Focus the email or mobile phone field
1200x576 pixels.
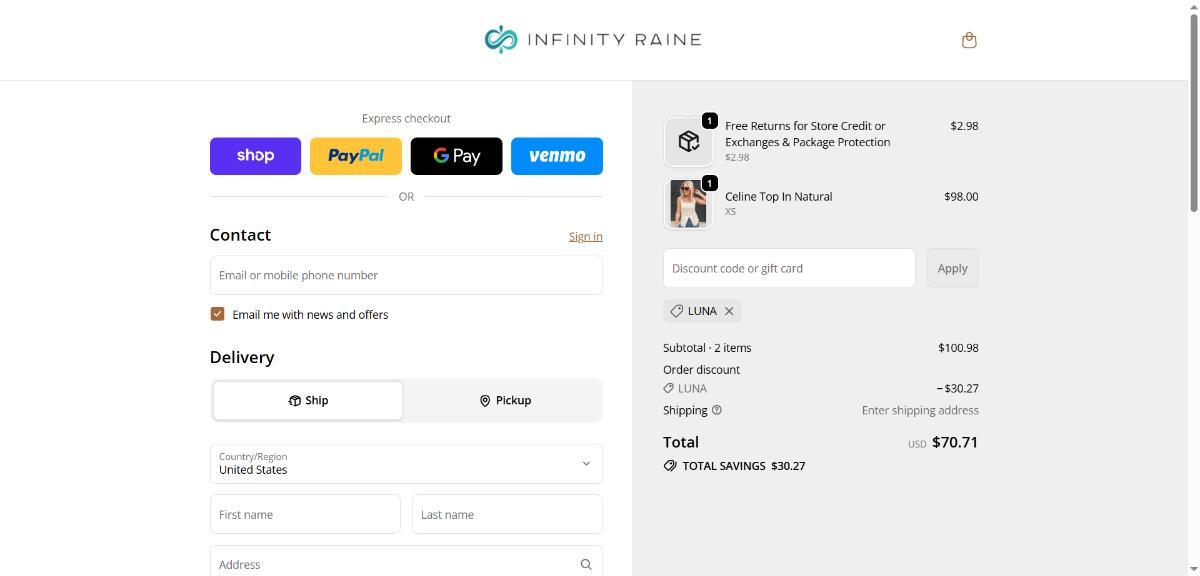click(x=406, y=275)
